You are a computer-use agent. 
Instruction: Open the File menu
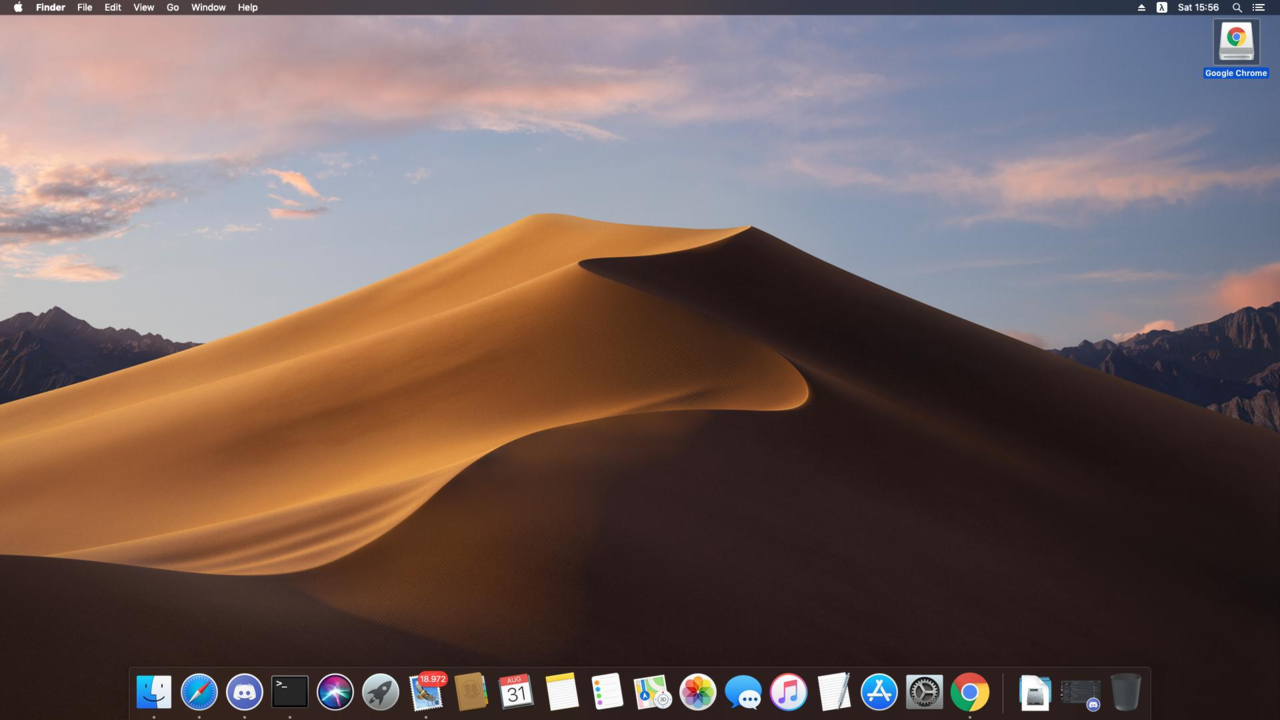(x=85, y=7)
